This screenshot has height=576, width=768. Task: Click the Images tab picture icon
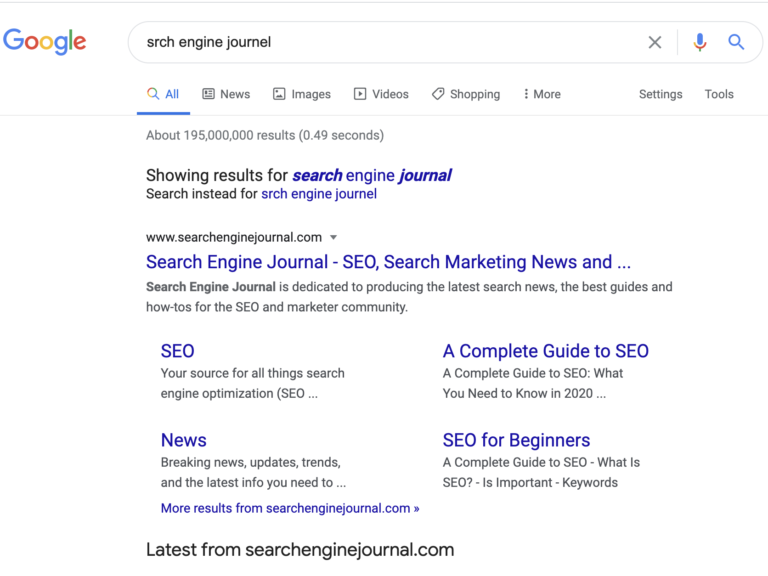tap(279, 94)
